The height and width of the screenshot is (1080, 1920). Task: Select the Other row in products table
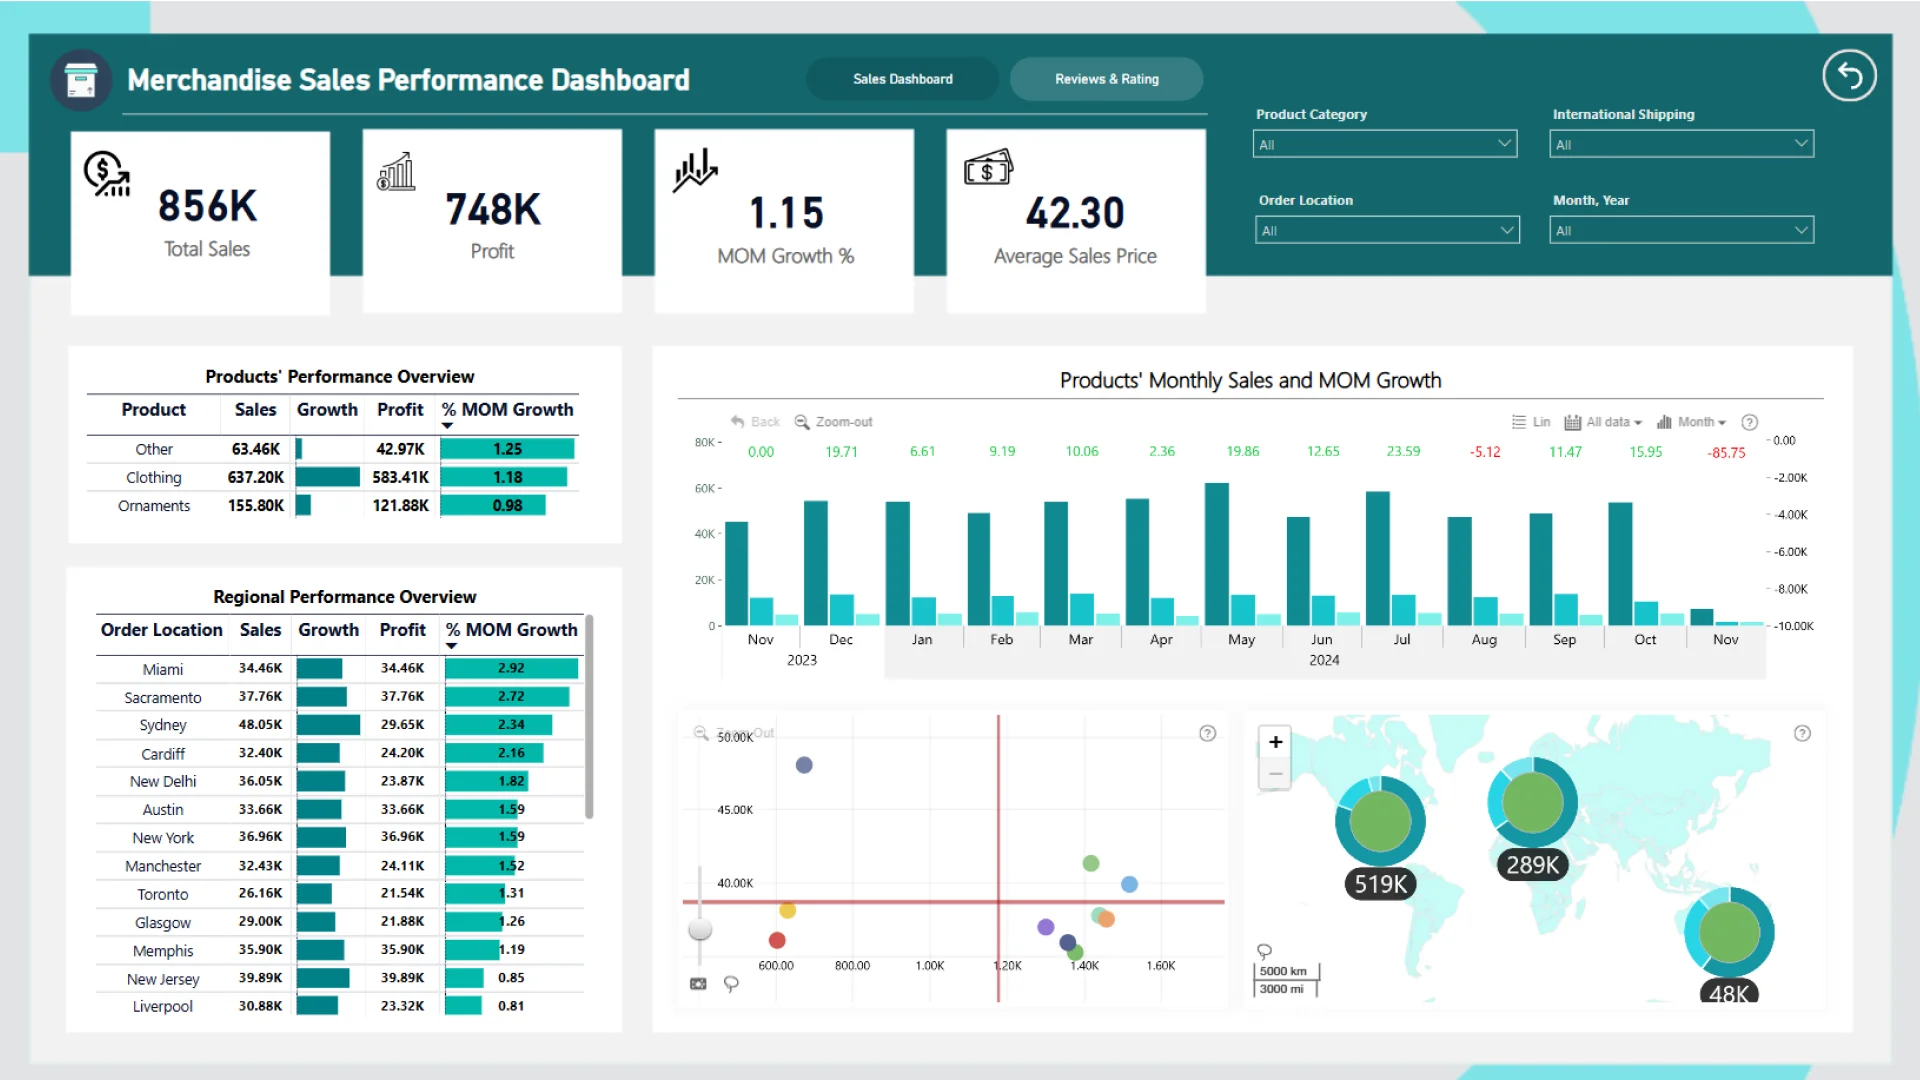[333, 450]
